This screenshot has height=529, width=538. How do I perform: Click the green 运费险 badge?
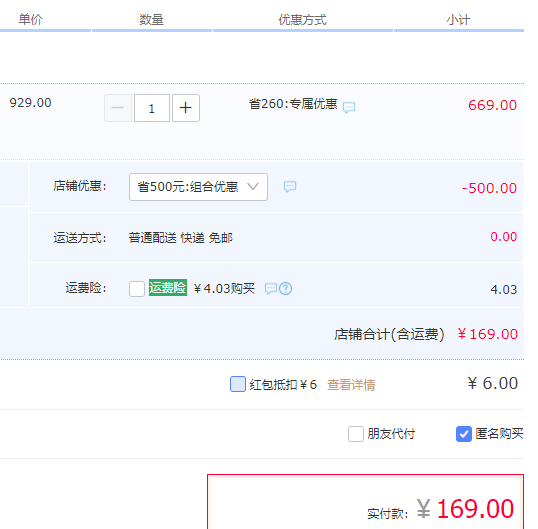[168, 287]
